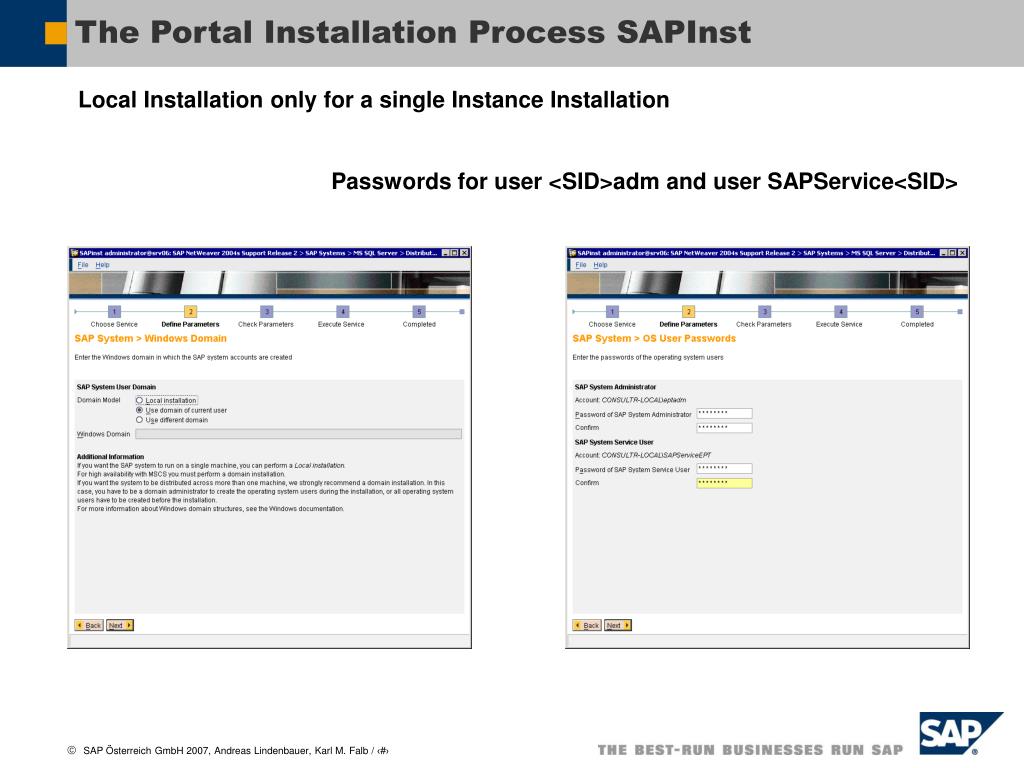
Task: Click Password of SAP System Administrator field
Action: click(724, 413)
